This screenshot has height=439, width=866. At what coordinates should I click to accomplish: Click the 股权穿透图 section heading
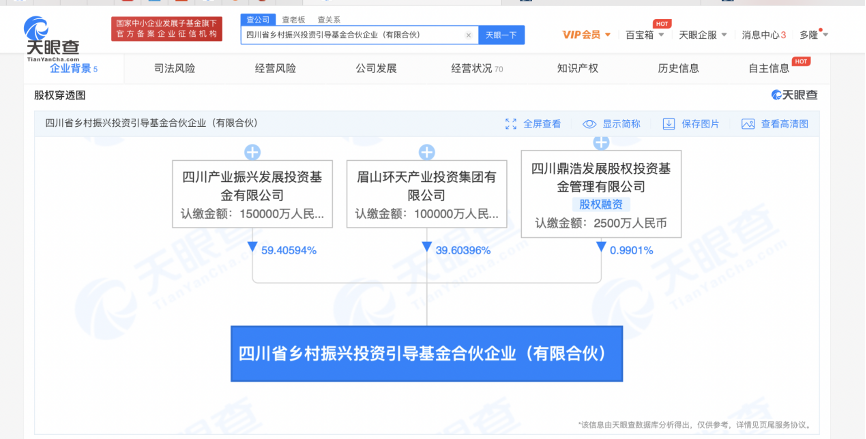[60, 95]
